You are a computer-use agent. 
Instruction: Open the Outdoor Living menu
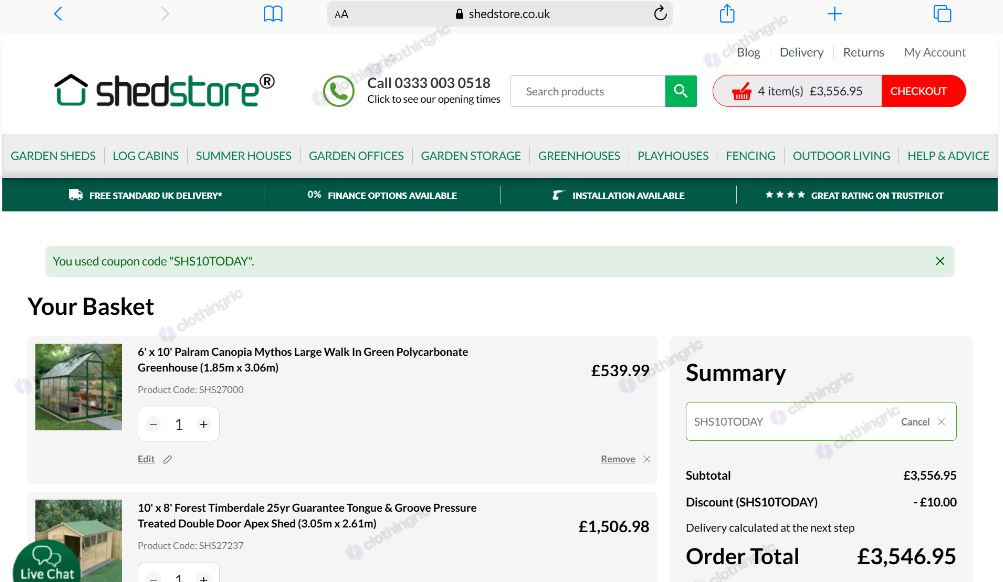coord(841,156)
